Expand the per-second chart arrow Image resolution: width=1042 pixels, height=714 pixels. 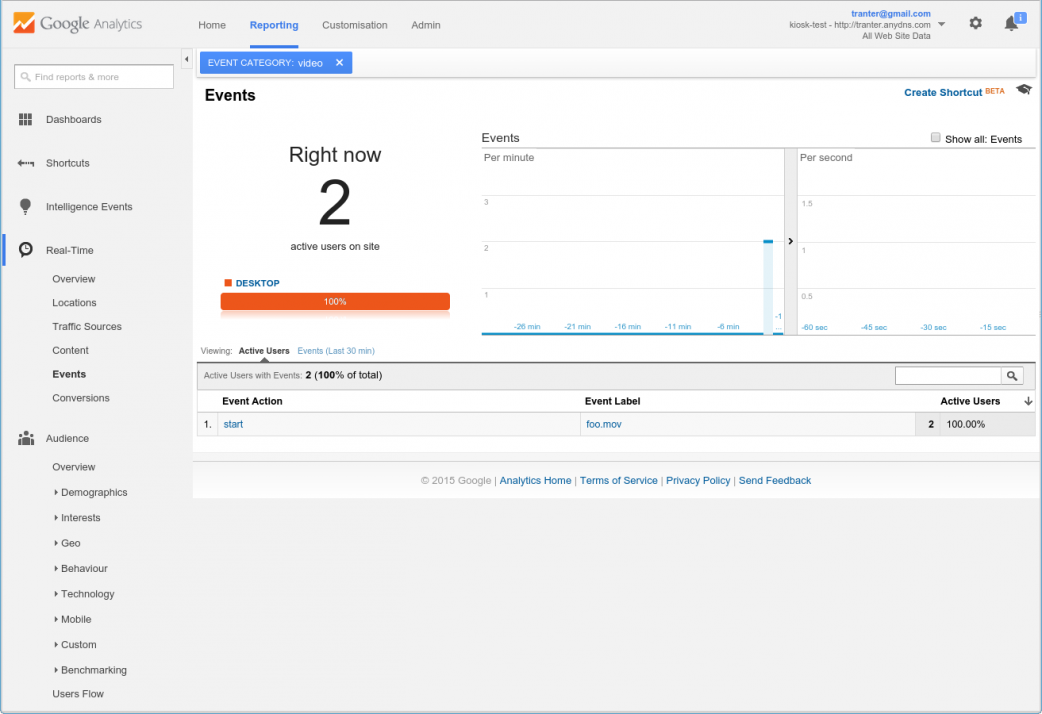[791, 241]
